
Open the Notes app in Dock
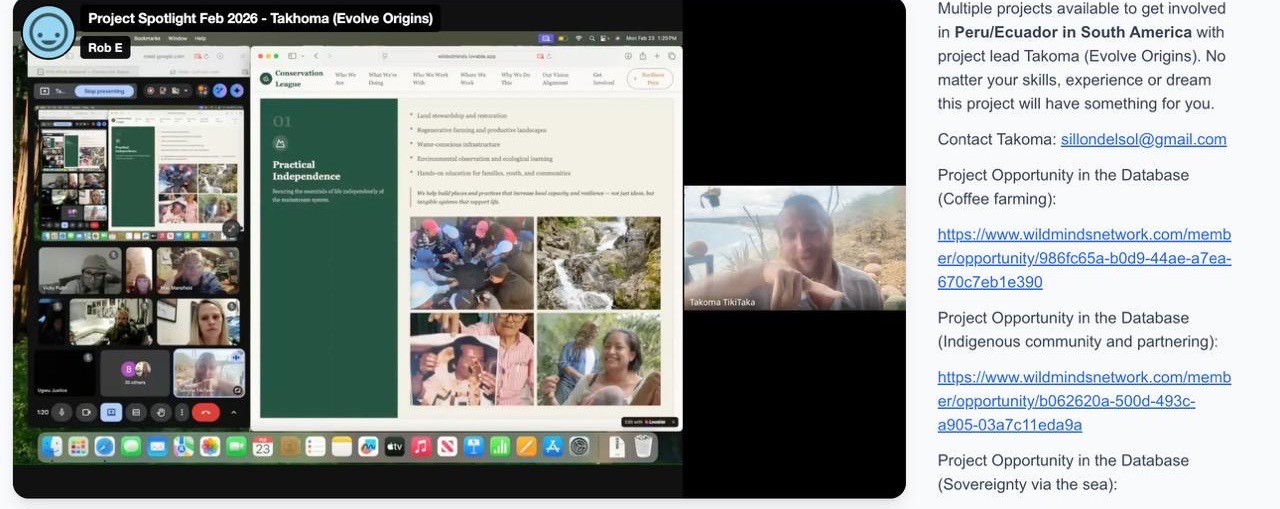pyautogui.click(x=342, y=447)
